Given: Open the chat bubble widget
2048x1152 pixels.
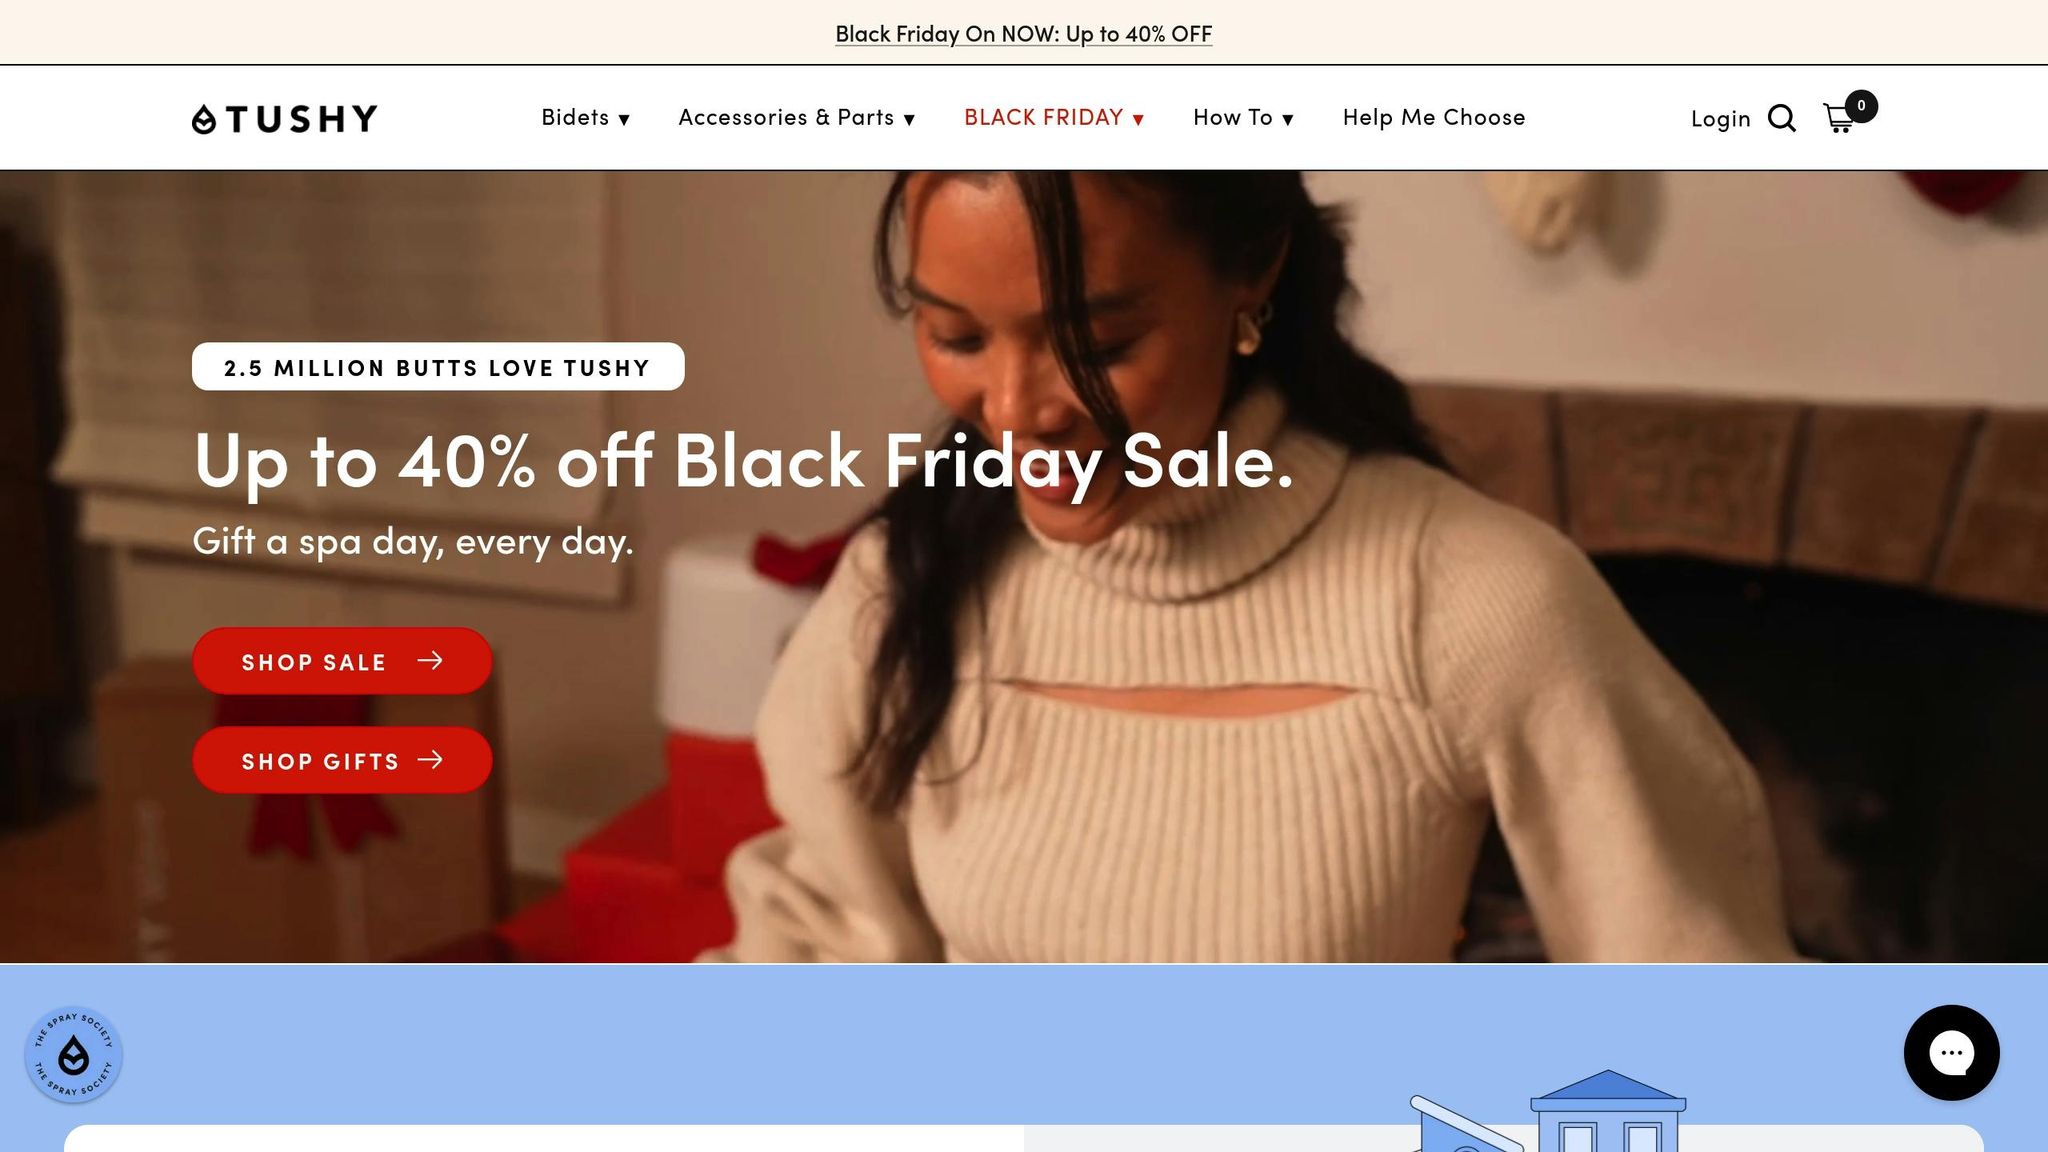Looking at the screenshot, I should tap(1951, 1053).
